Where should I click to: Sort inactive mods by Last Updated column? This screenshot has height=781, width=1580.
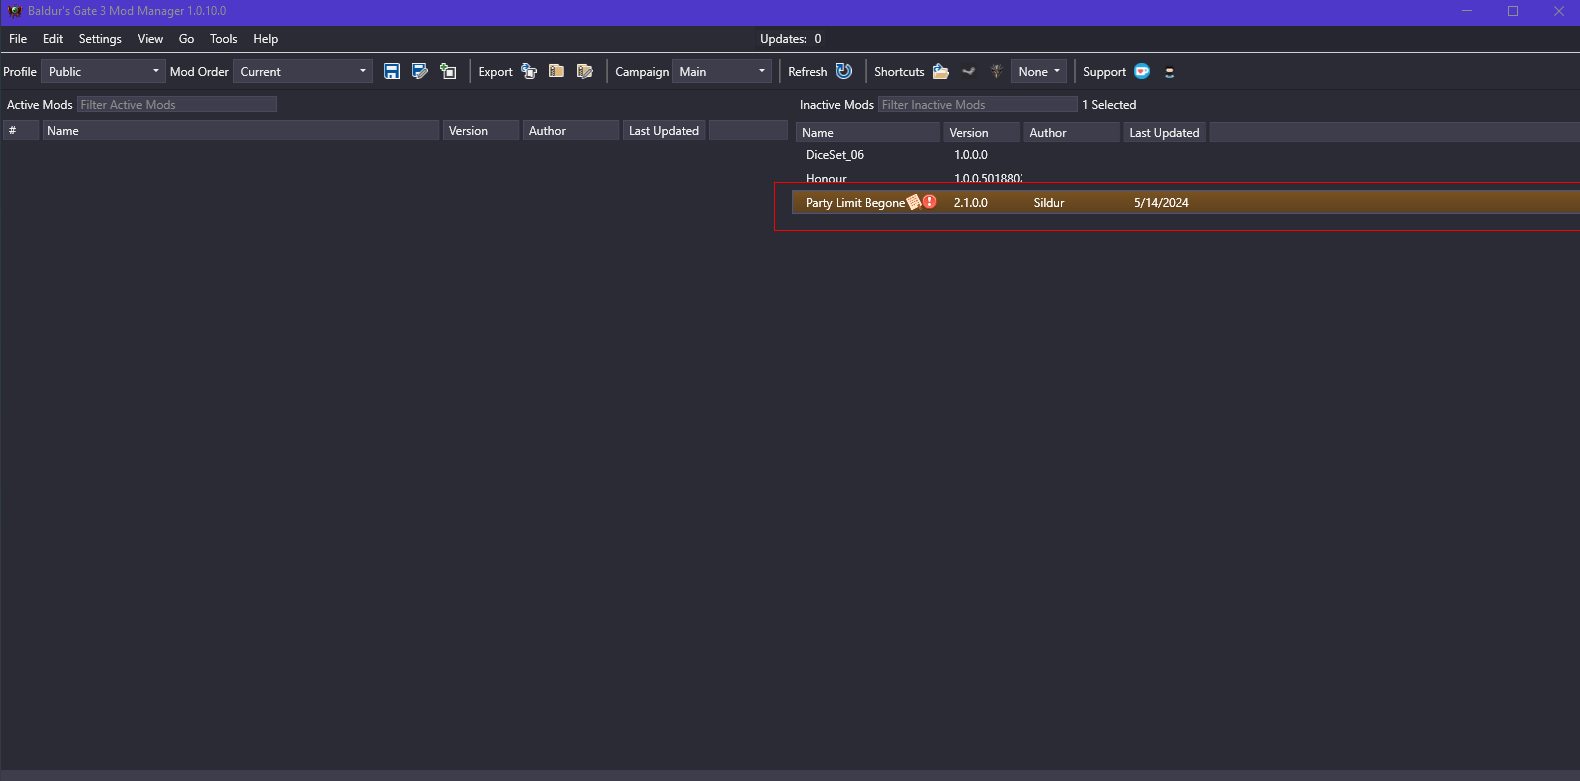point(1166,133)
